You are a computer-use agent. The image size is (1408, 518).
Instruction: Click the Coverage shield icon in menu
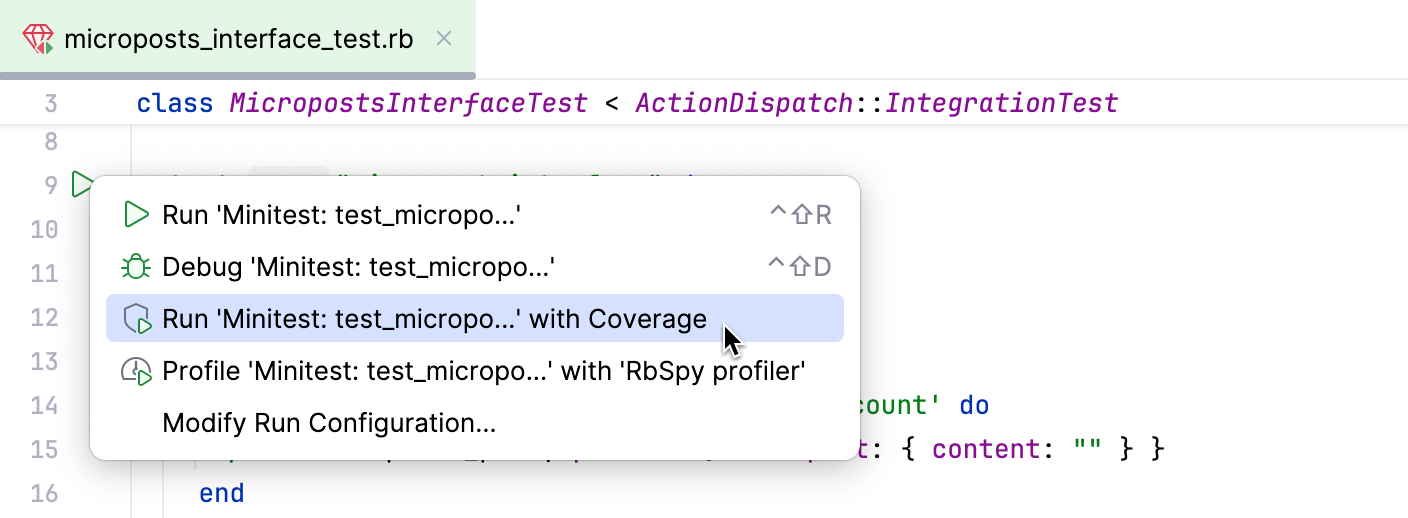click(x=136, y=320)
